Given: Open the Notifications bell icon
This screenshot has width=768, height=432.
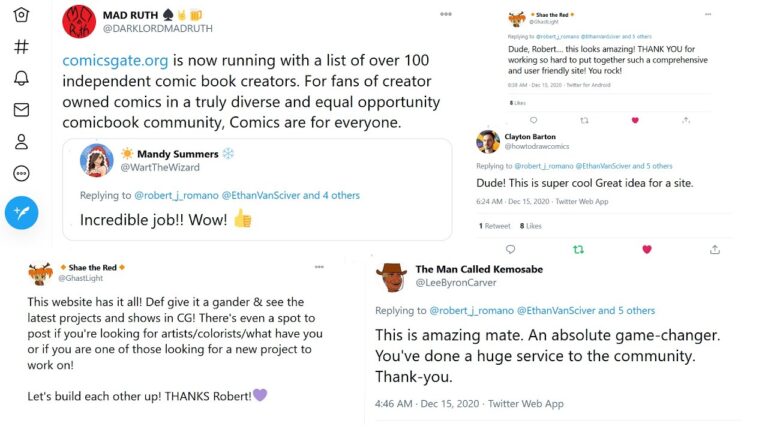Looking at the screenshot, I should click(21, 78).
